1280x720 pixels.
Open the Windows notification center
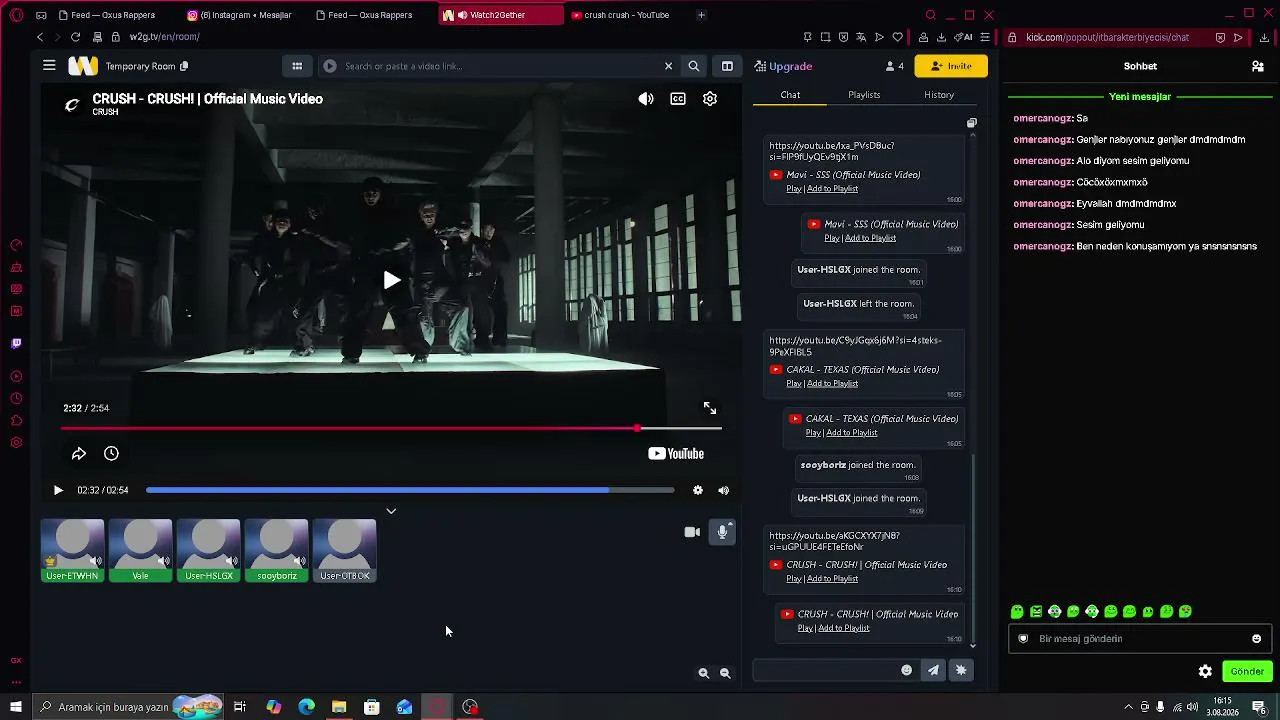coord(1259,707)
